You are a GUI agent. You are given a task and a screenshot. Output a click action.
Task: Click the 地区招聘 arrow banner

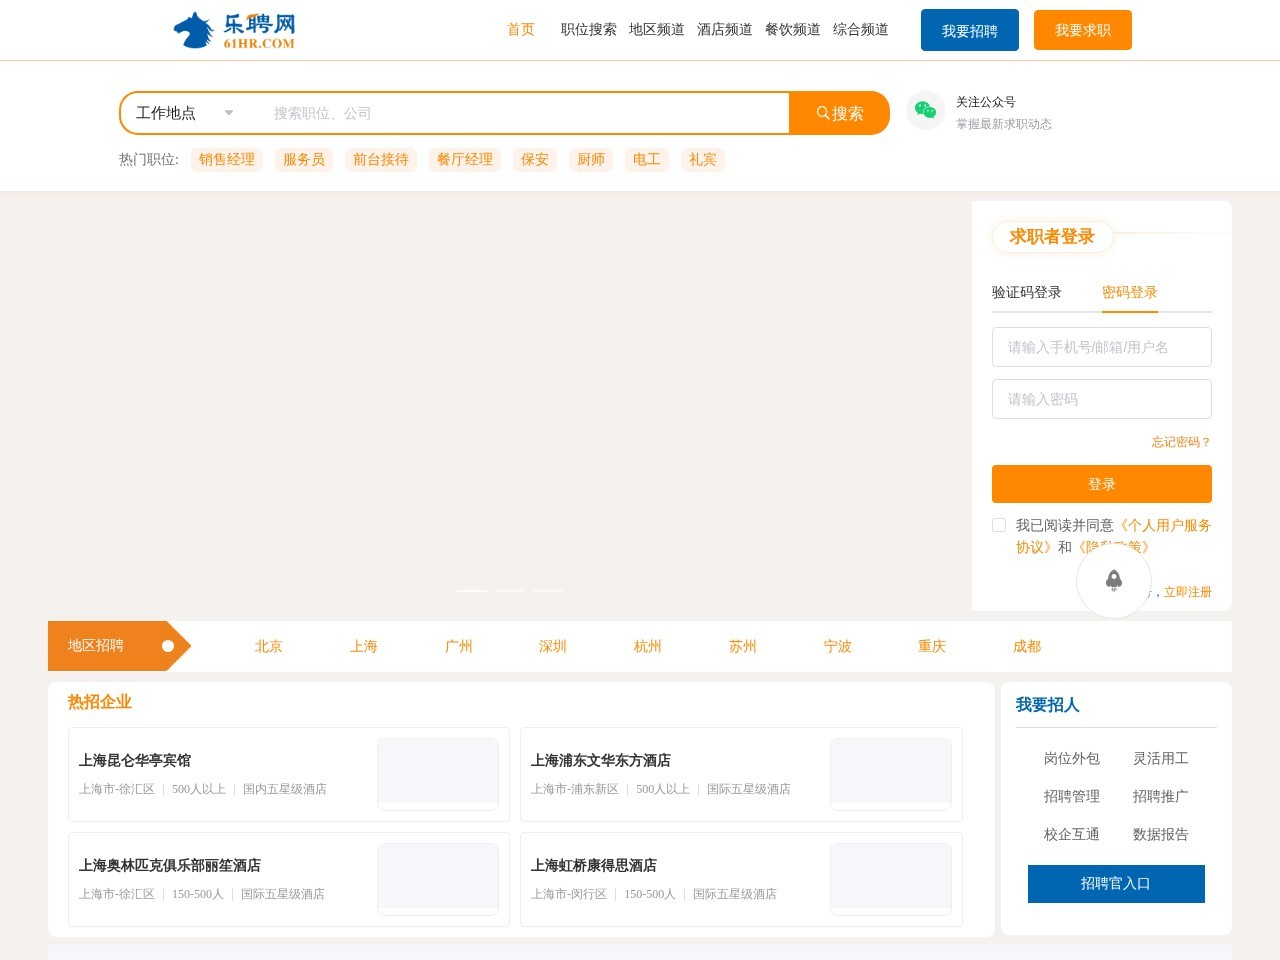click(x=110, y=646)
